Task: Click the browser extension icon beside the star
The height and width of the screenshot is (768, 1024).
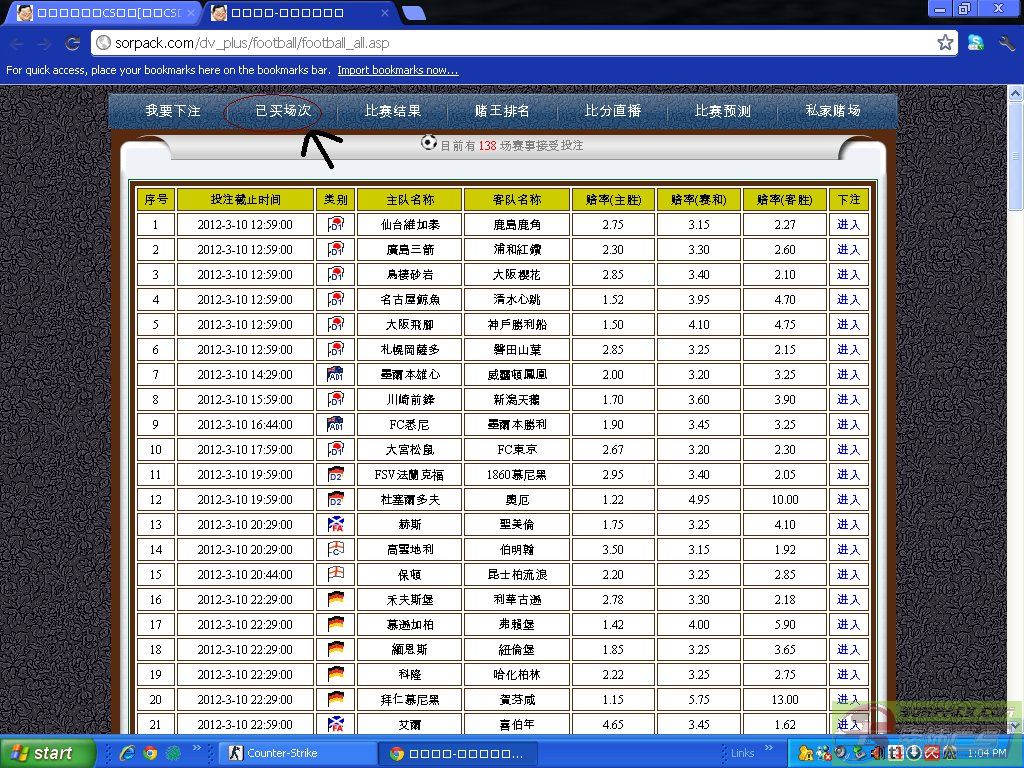Action: (976, 43)
